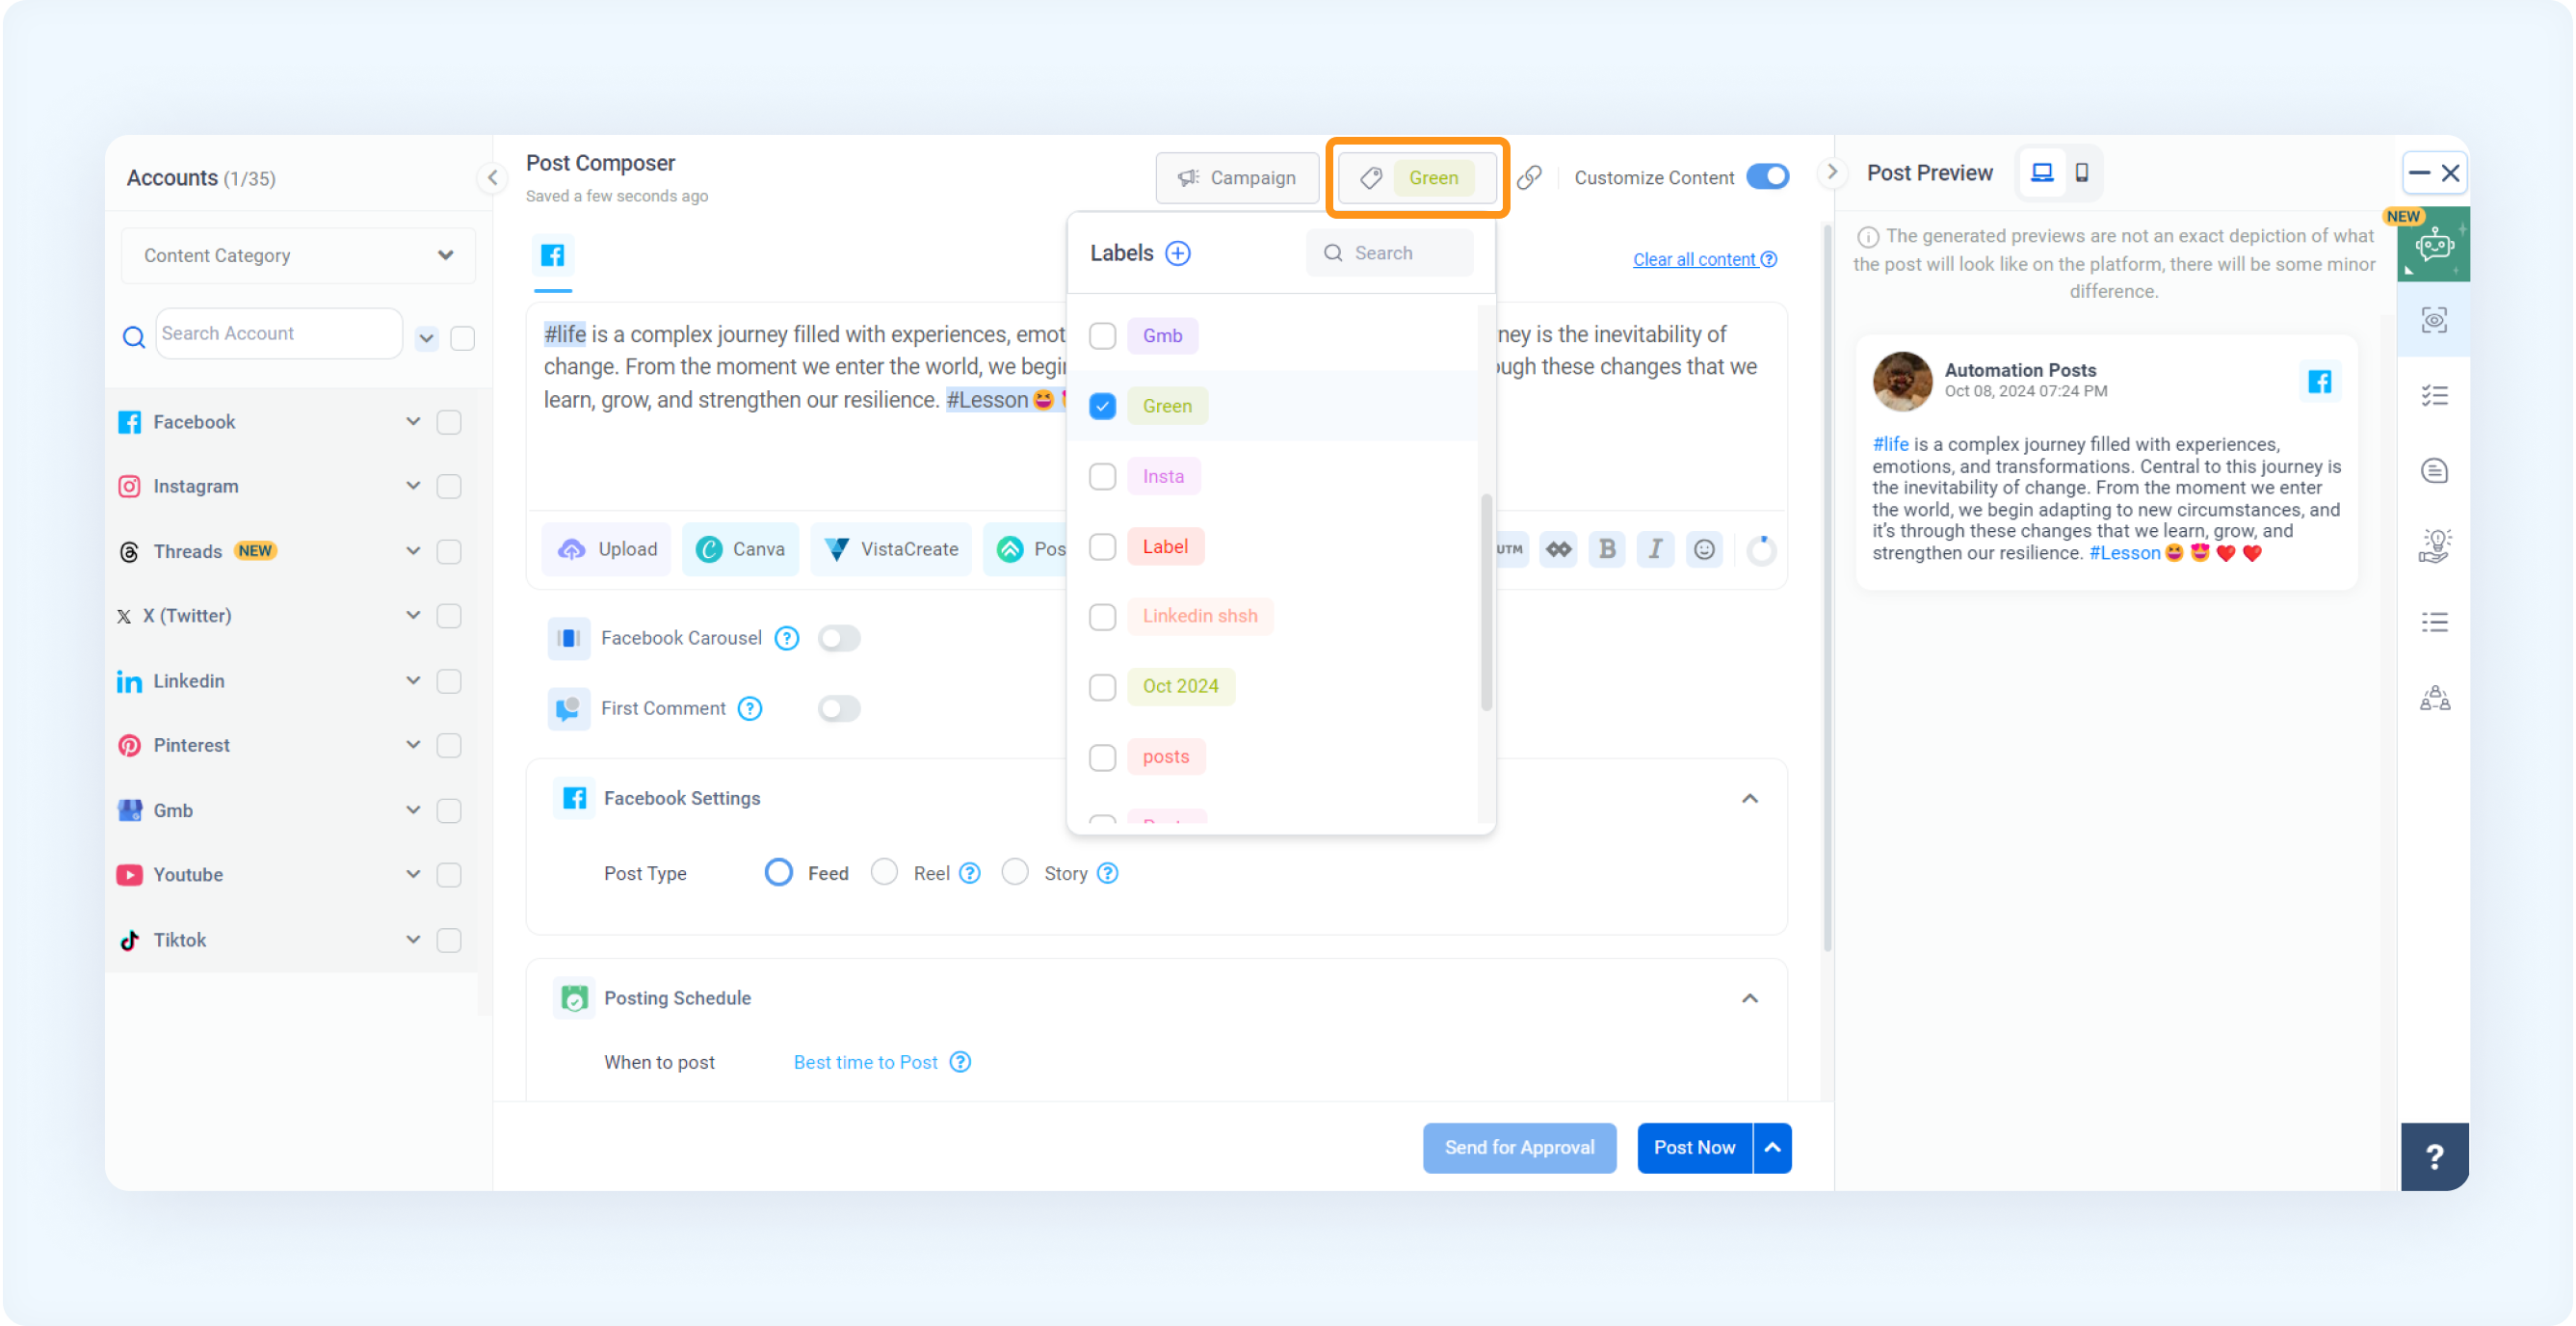Screen dimensions: 2576x1326
Task: Open the team members sidebar icon
Action: point(2433,698)
